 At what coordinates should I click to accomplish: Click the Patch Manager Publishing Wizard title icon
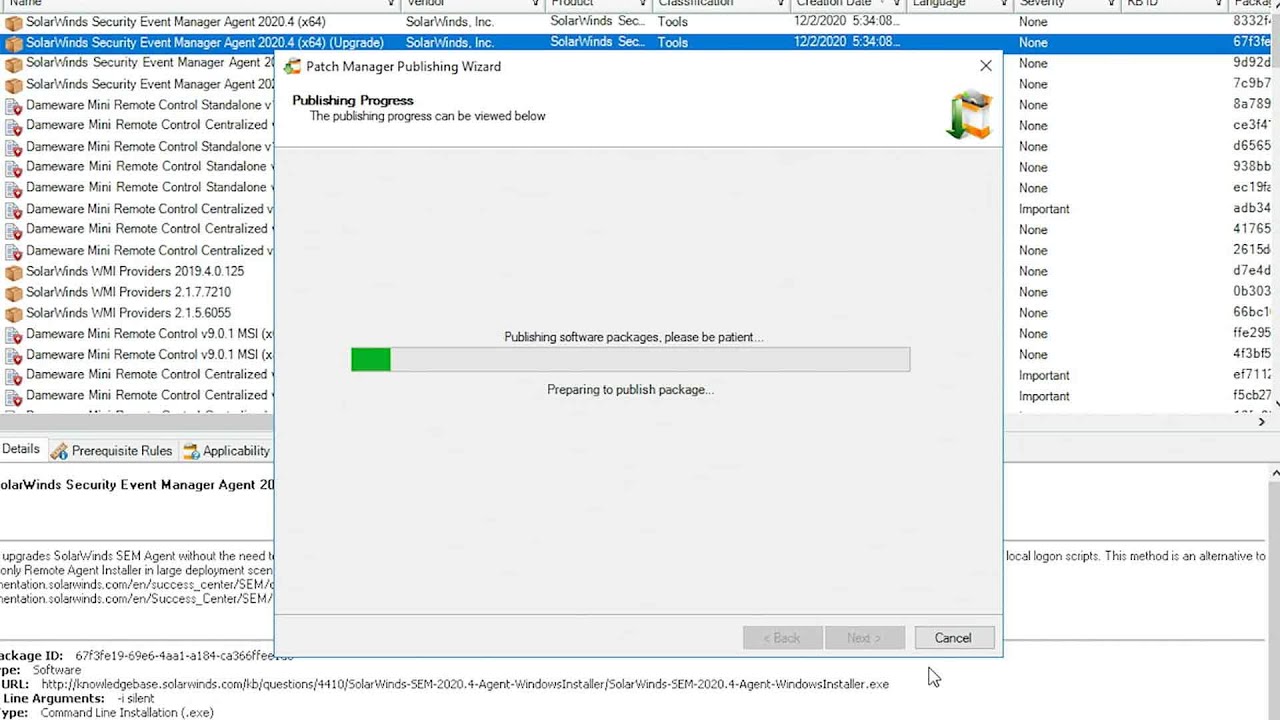(292, 67)
